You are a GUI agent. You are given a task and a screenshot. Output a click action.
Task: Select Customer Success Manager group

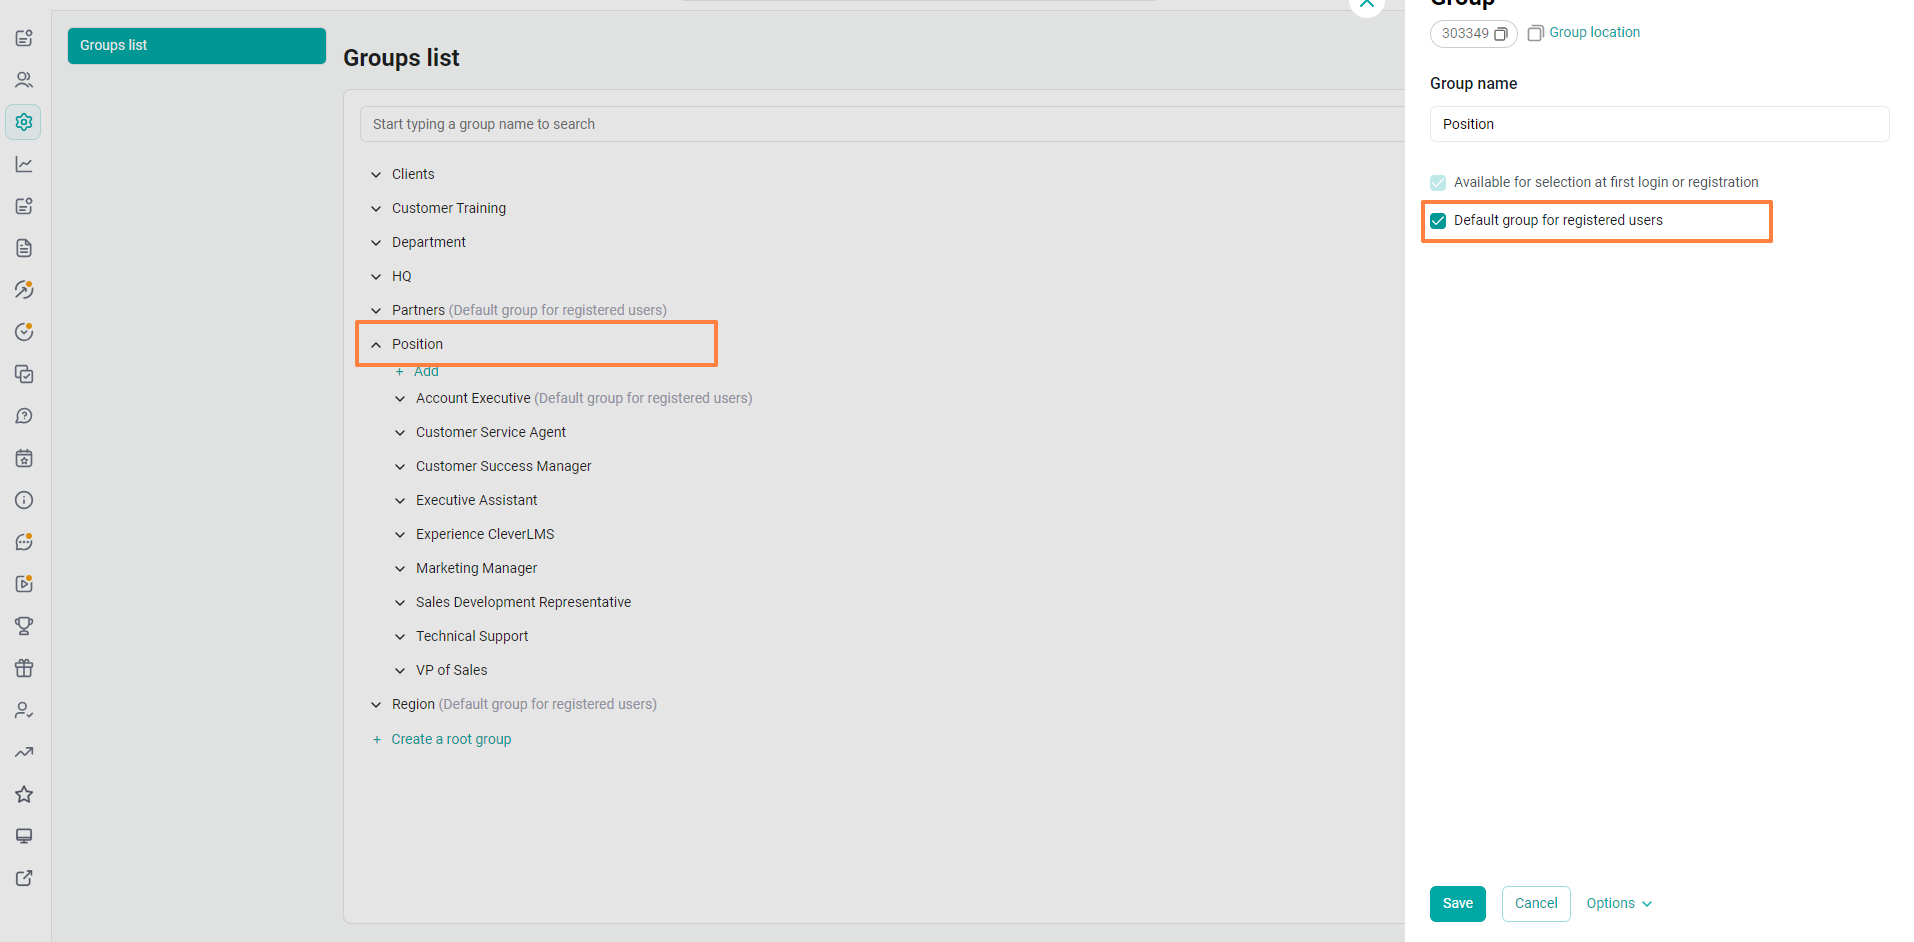503,466
